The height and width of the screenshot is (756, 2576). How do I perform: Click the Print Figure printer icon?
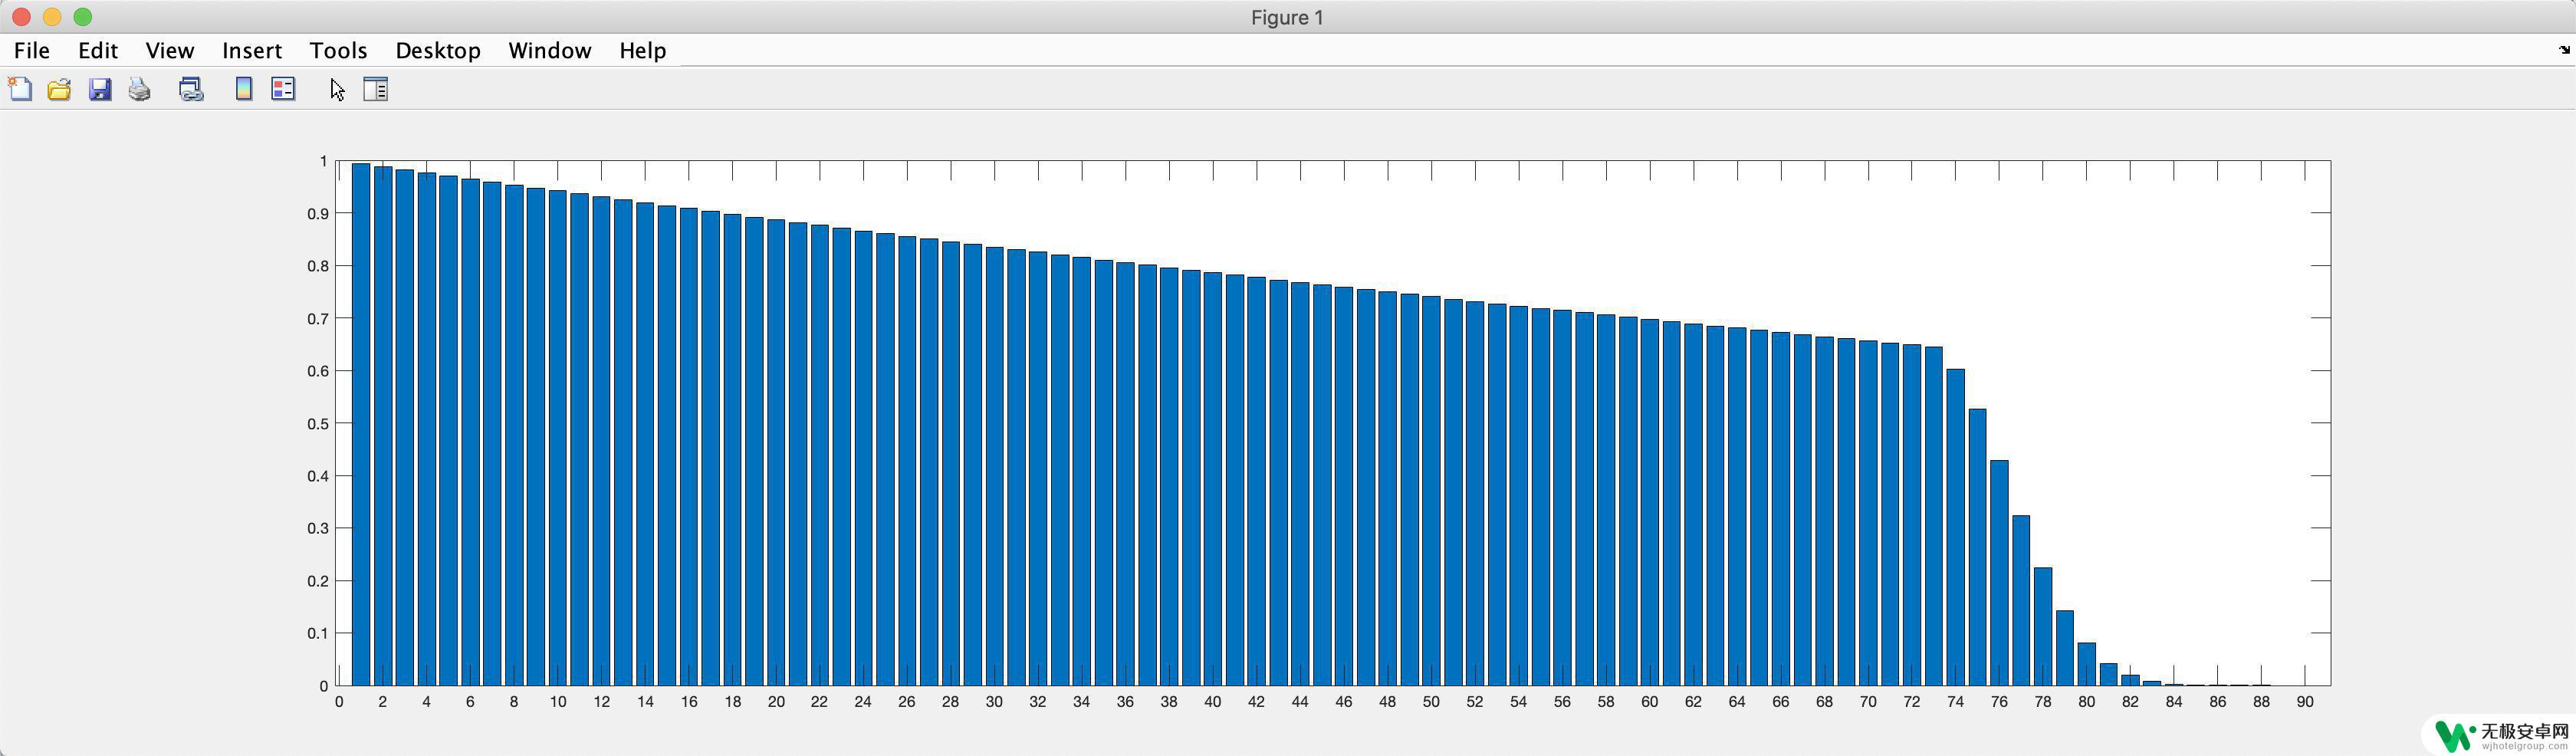(140, 89)
